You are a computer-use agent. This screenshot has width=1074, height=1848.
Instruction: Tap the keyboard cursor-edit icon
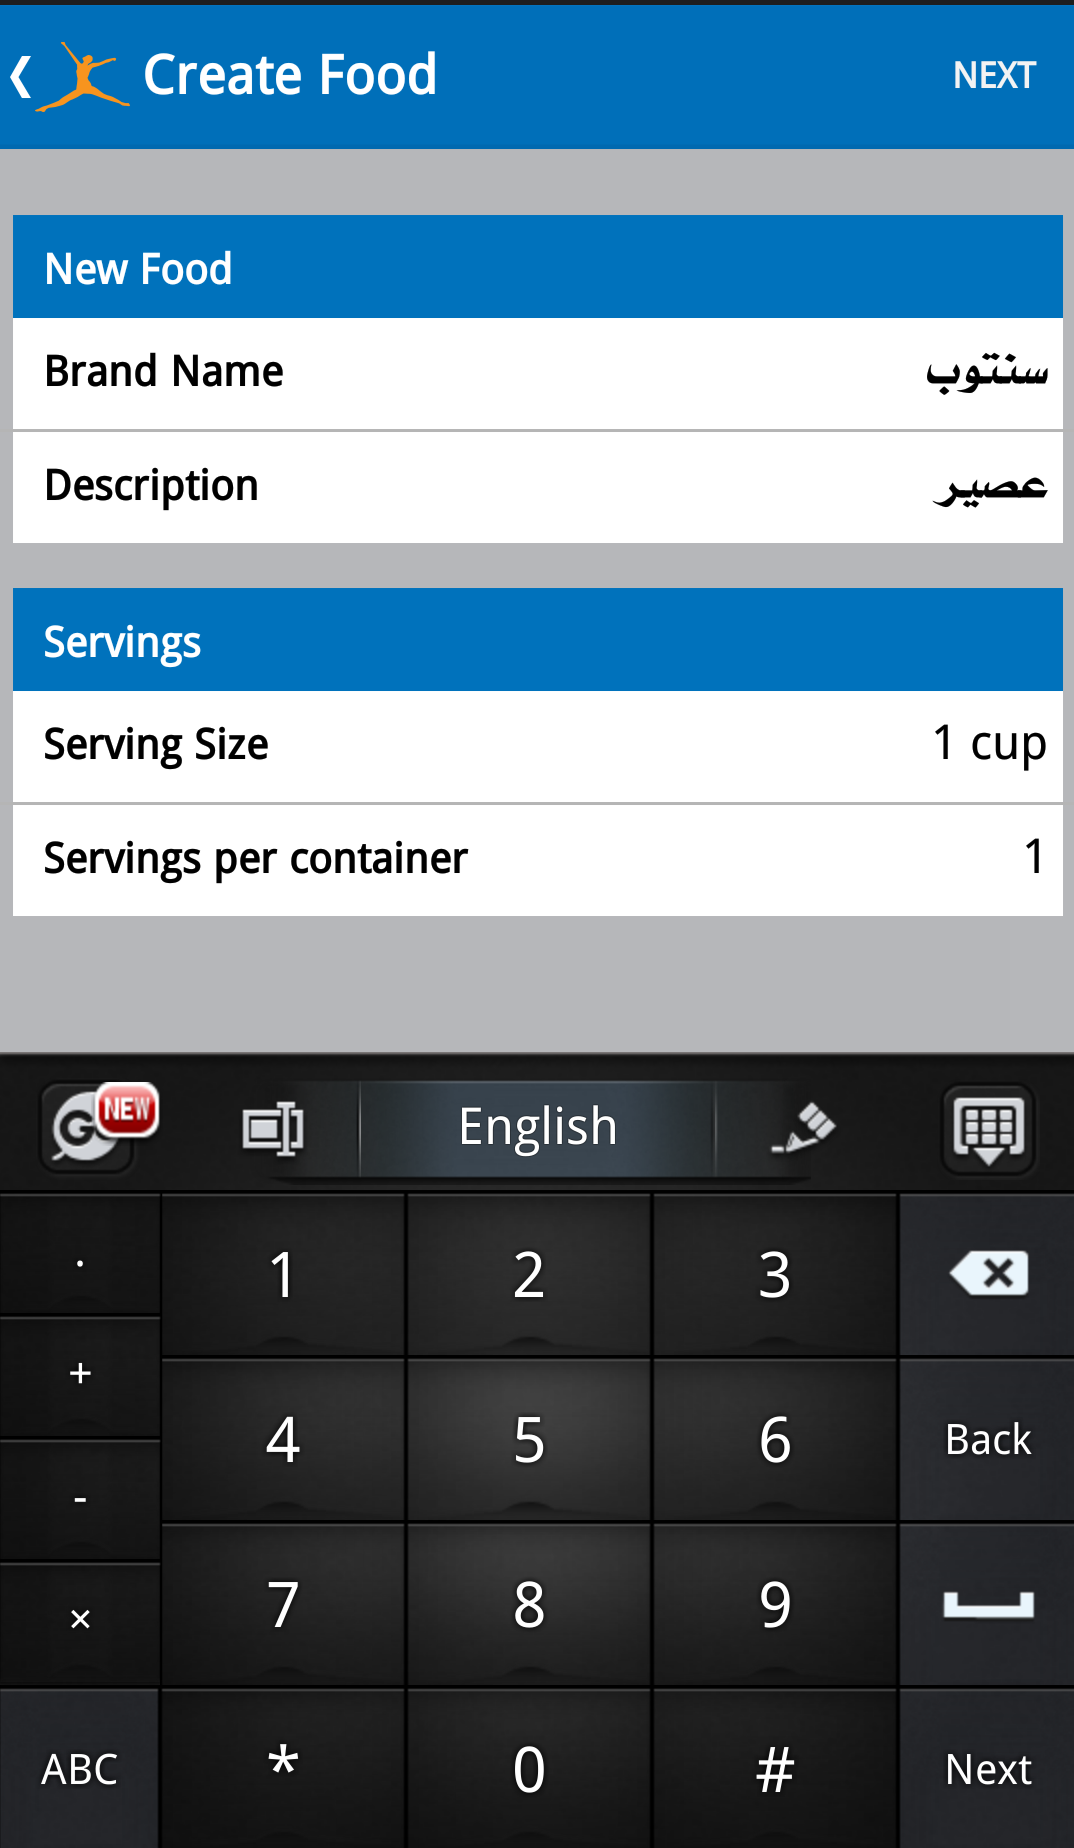[x=273, y=1129]
